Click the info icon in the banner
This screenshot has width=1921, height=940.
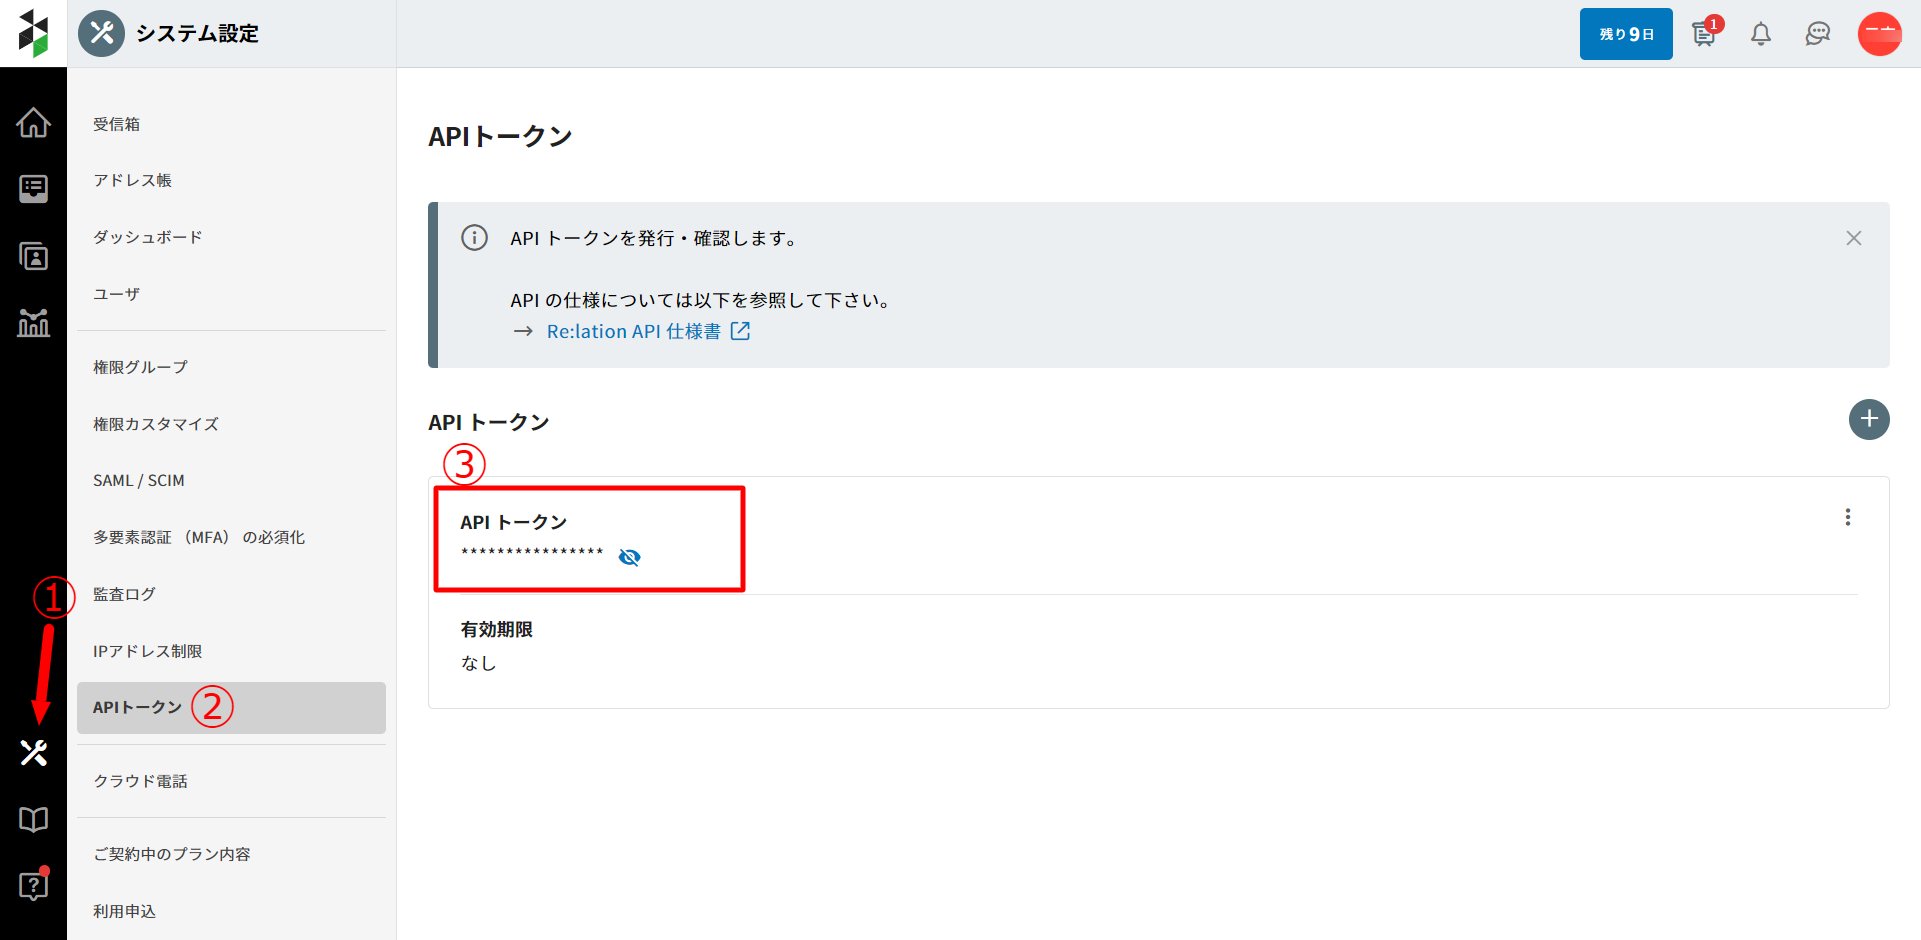[x=474, y=238]
